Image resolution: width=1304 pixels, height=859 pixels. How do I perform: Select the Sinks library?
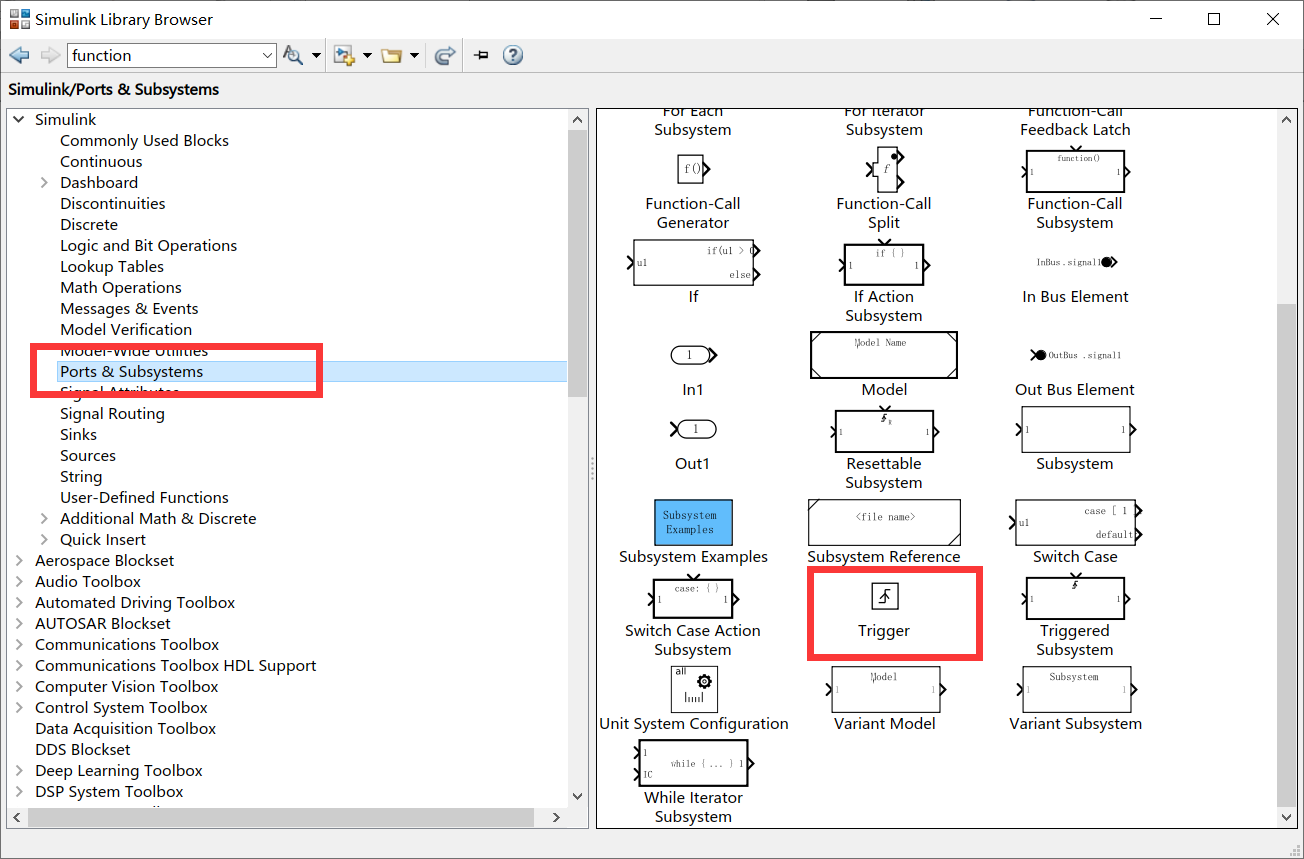click(78, 434)
